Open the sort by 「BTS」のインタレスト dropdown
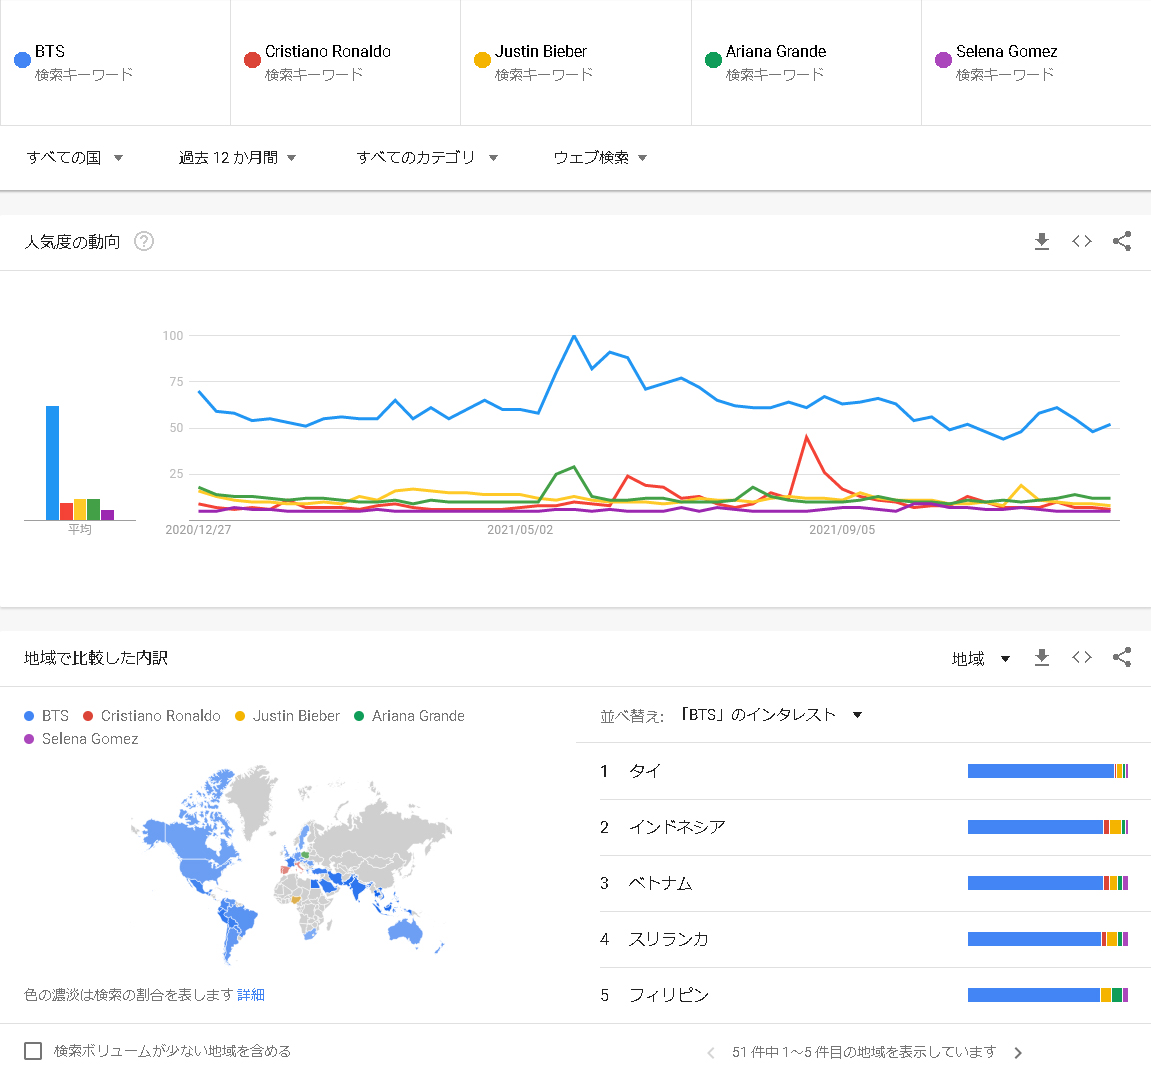Viewport: 1151px width, 1078px height. pyautogui.click(x=771, y=715)
